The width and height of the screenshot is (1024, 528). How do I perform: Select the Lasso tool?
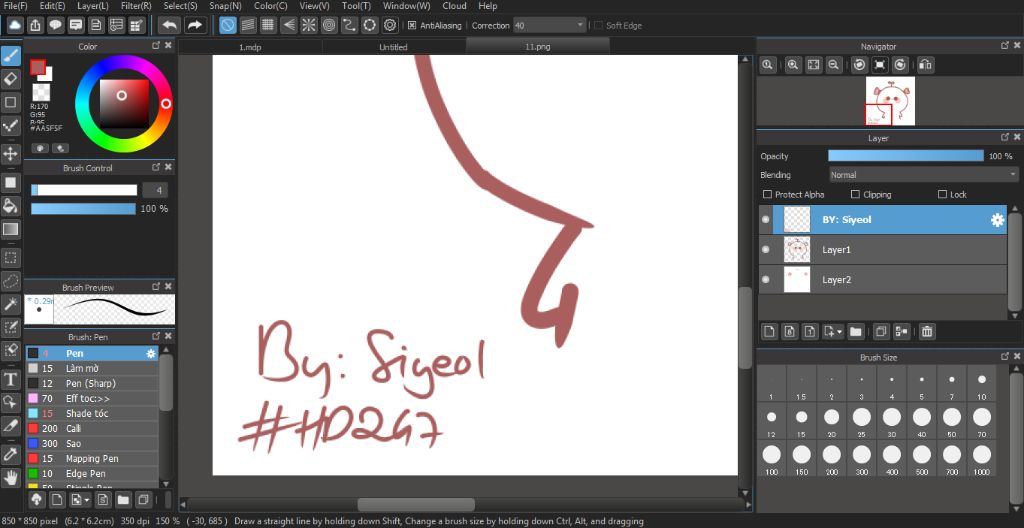coord(10,281)
